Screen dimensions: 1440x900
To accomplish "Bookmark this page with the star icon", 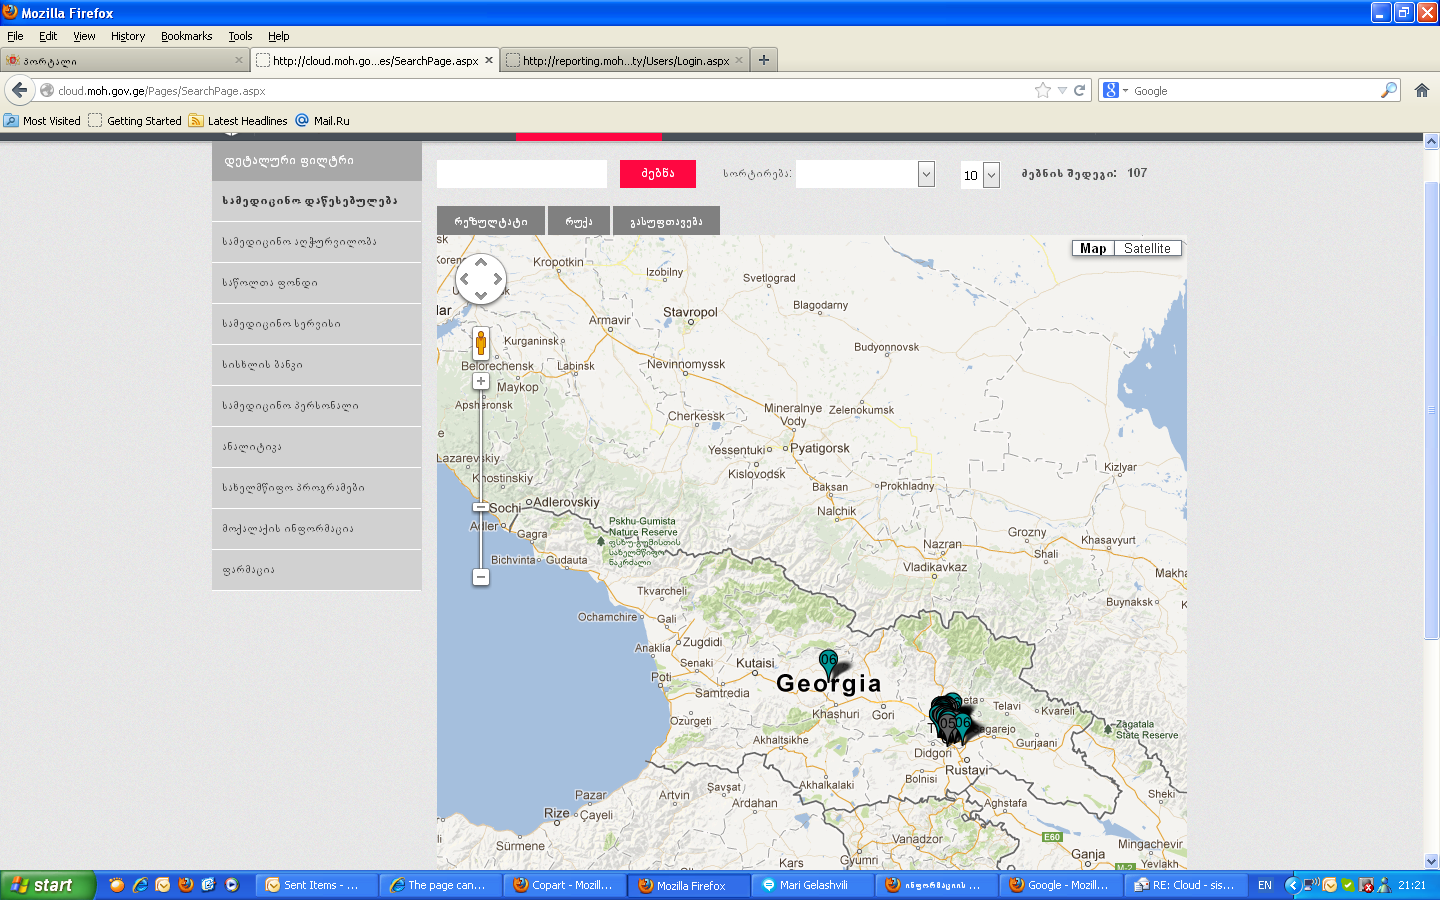I will (x=1043, y=90).
